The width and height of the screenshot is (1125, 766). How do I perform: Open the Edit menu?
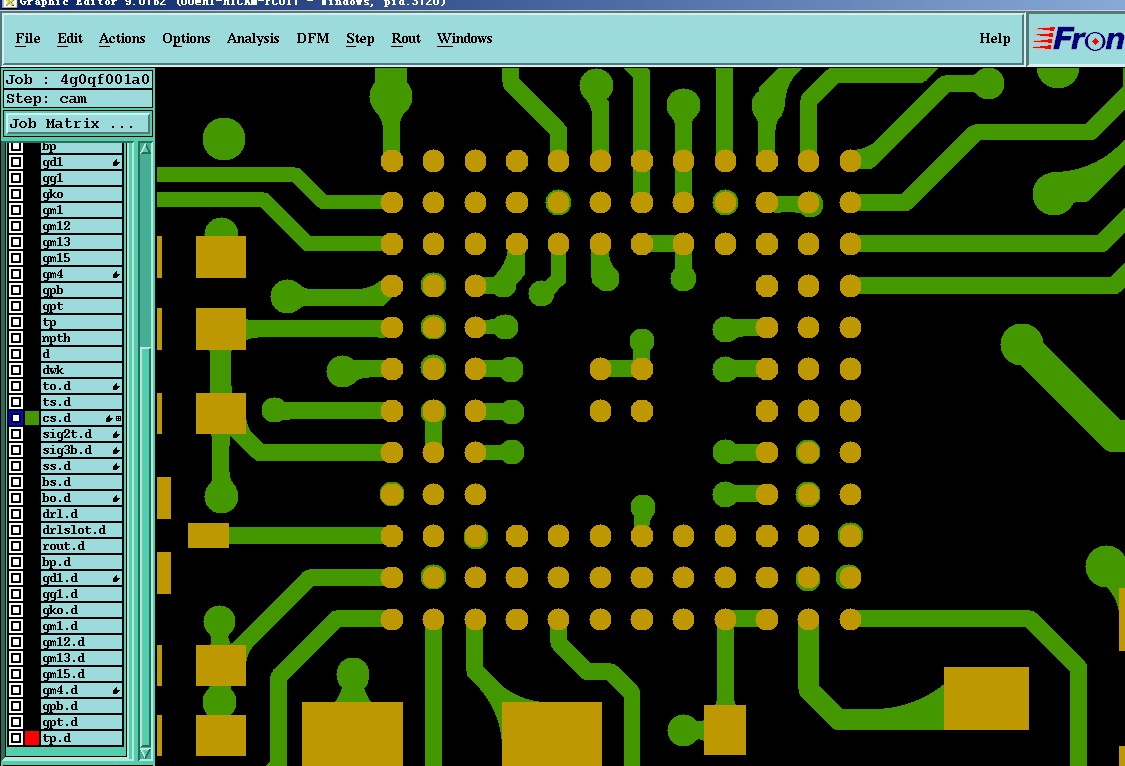click(70, 39)
